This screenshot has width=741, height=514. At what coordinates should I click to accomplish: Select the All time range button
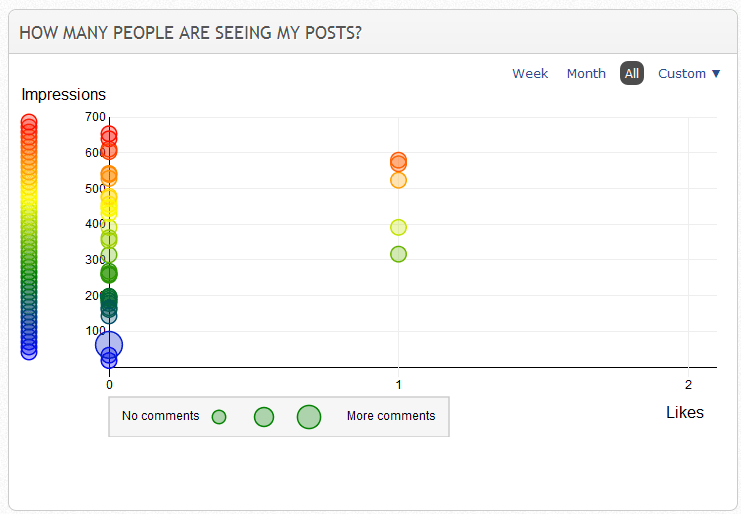[x=632, y=73]
